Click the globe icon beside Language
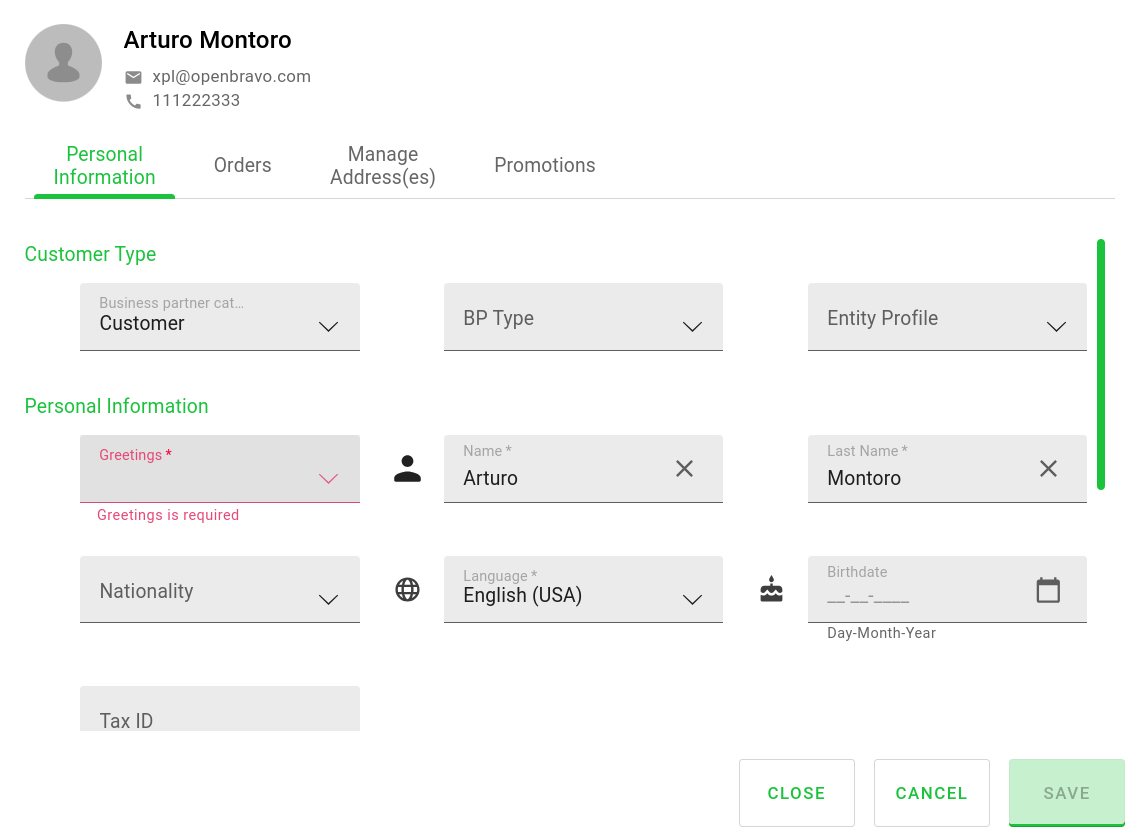Image resolution: width=1136 pixels, height=838 pixels. [x=407, y=590]
